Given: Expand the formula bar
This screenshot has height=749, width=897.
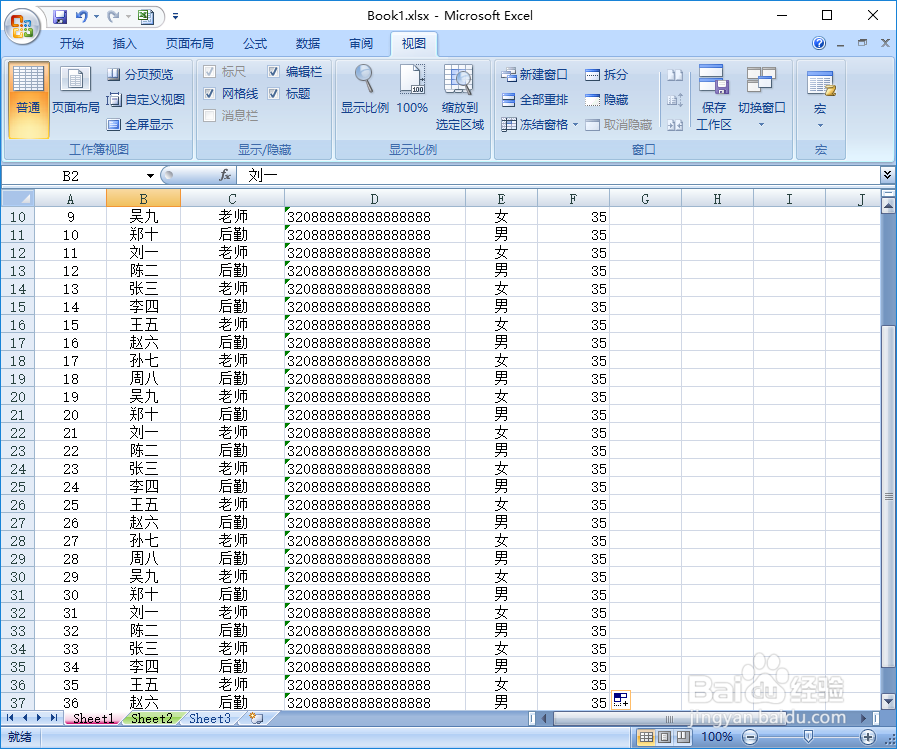Looking at the screenshot, I should pyautogui.click(x=887, y=175).
